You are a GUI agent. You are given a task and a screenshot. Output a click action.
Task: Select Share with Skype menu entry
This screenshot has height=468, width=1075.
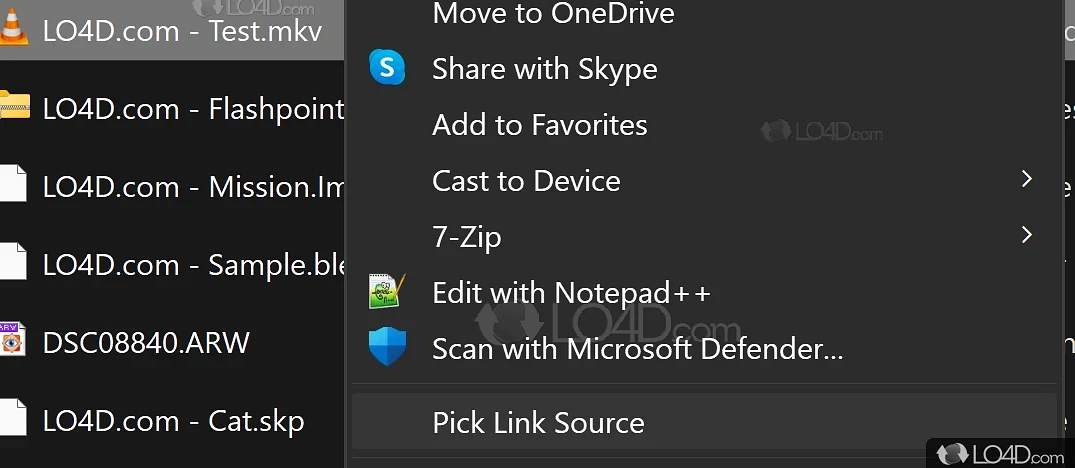(x=544, y=69)
